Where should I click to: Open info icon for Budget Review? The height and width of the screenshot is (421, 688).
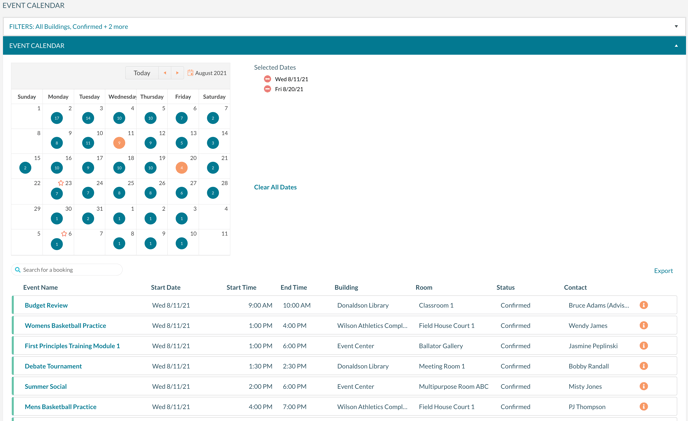(x=644, y=305)
